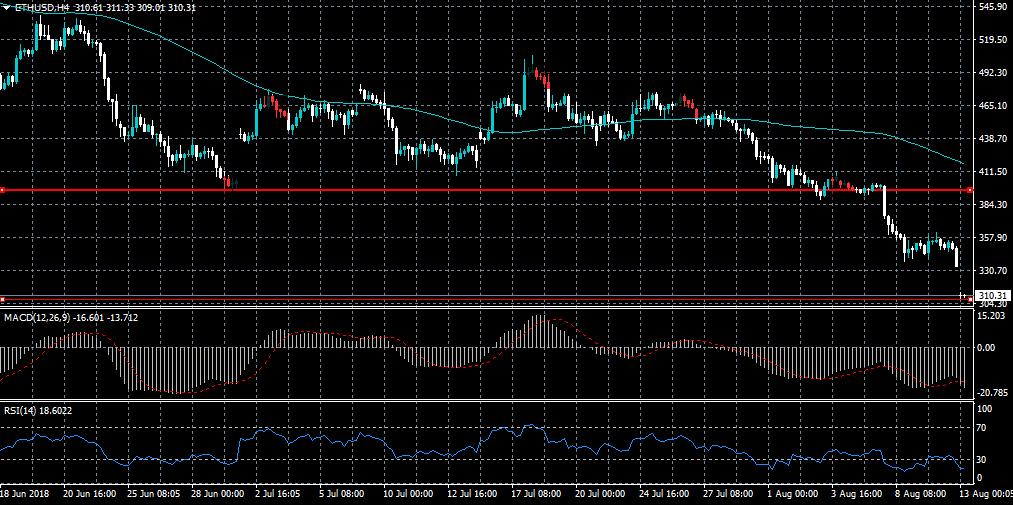The height and width of the screenshot is (505, 1013).
Task: Click the RSI(14) 18.6022 indicator label
Action: pyautogui.click(x=38, y=409)
